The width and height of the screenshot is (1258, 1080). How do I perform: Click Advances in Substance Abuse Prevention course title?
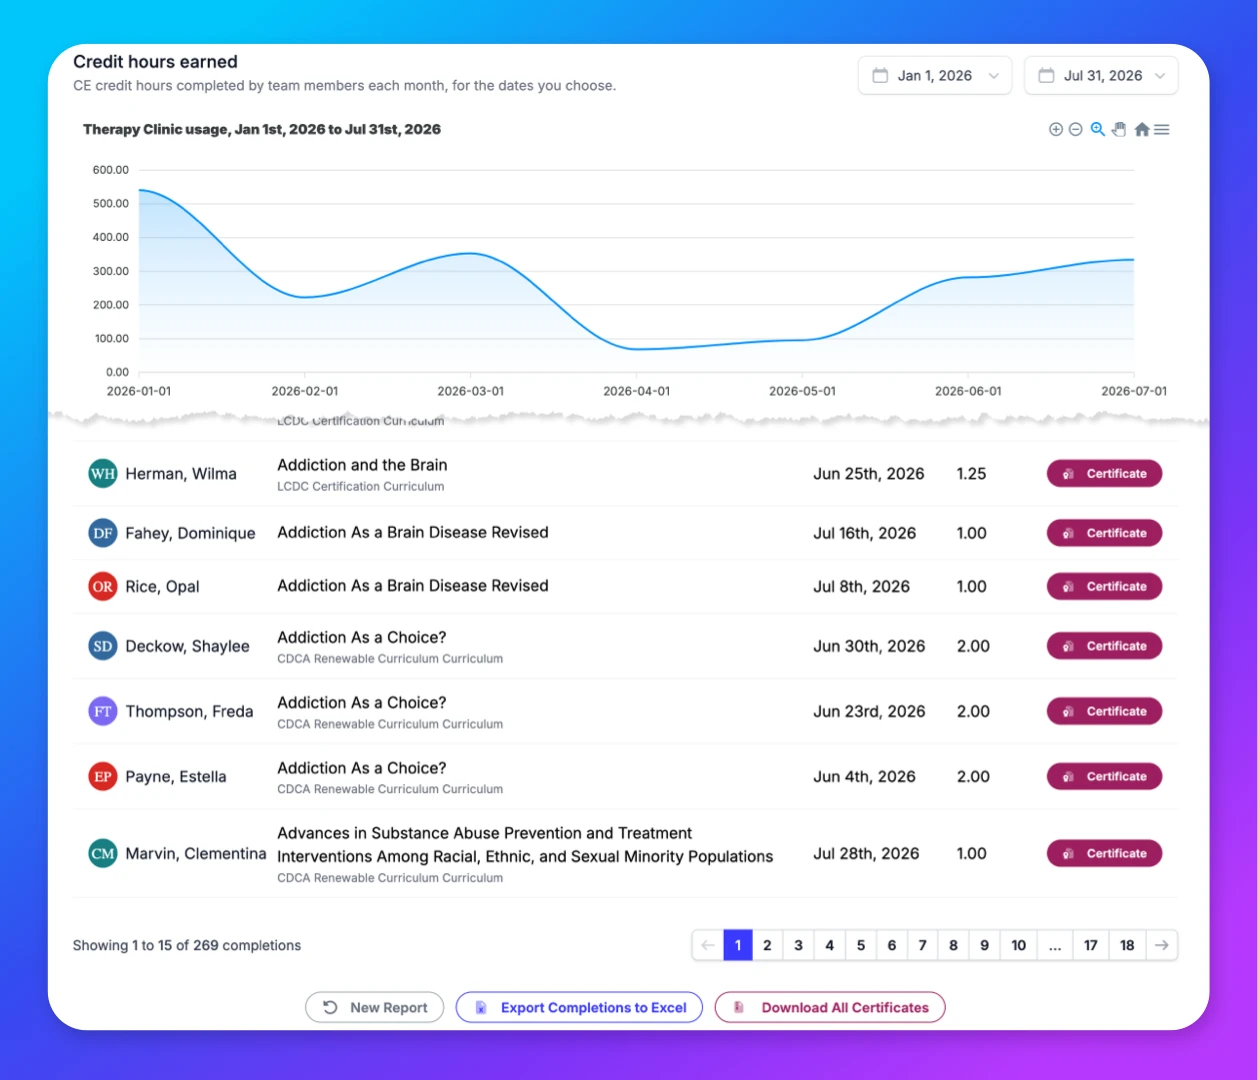[525, 845]
